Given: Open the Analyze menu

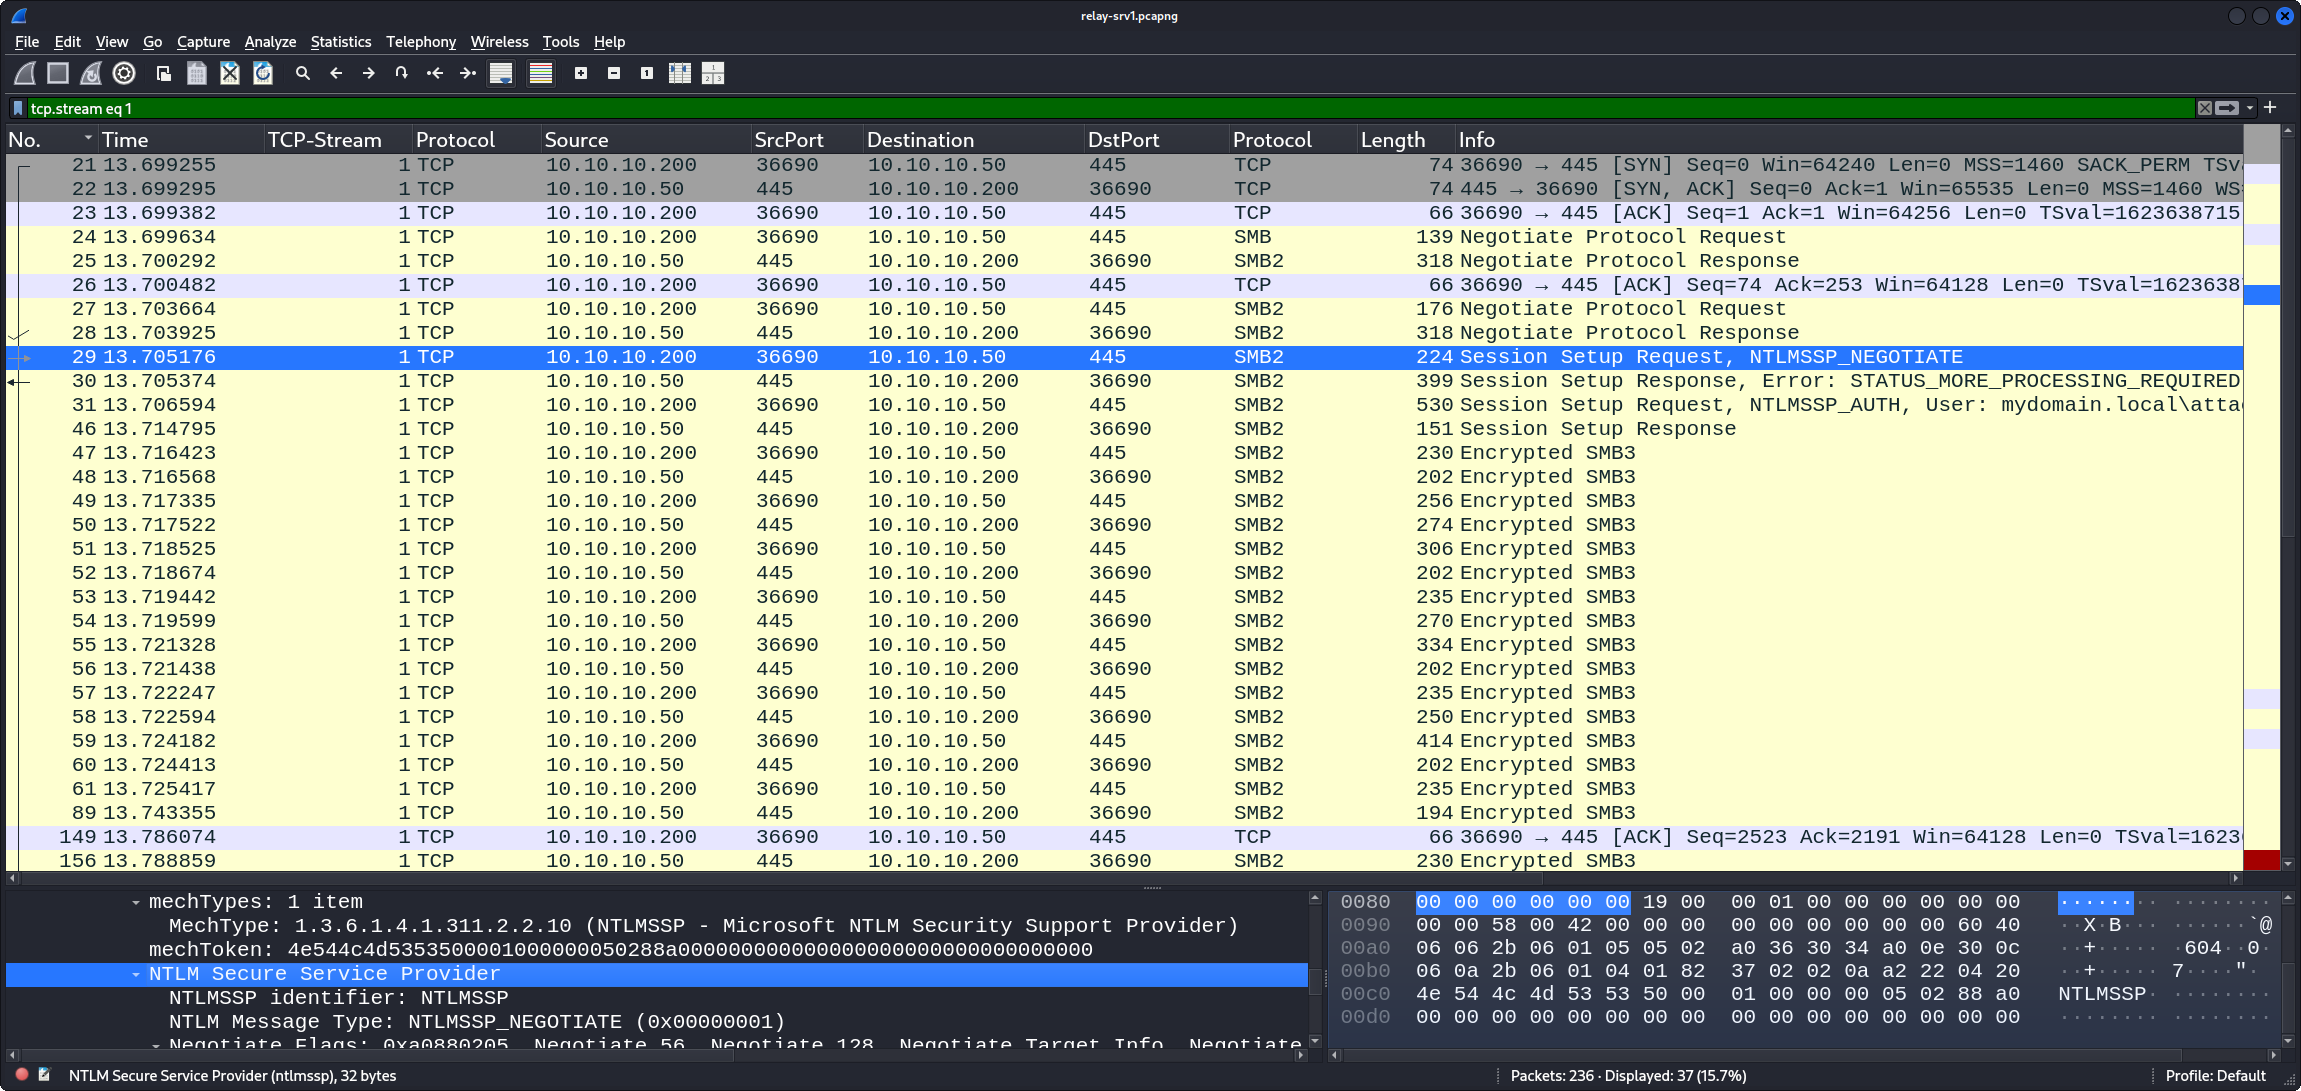Looking at the screenshot, I should 270,41.
